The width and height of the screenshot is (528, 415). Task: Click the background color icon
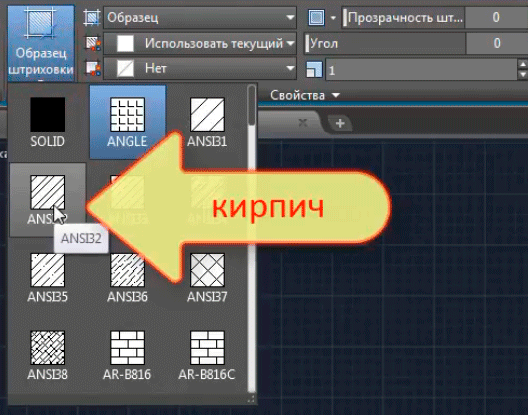(92, 68)
